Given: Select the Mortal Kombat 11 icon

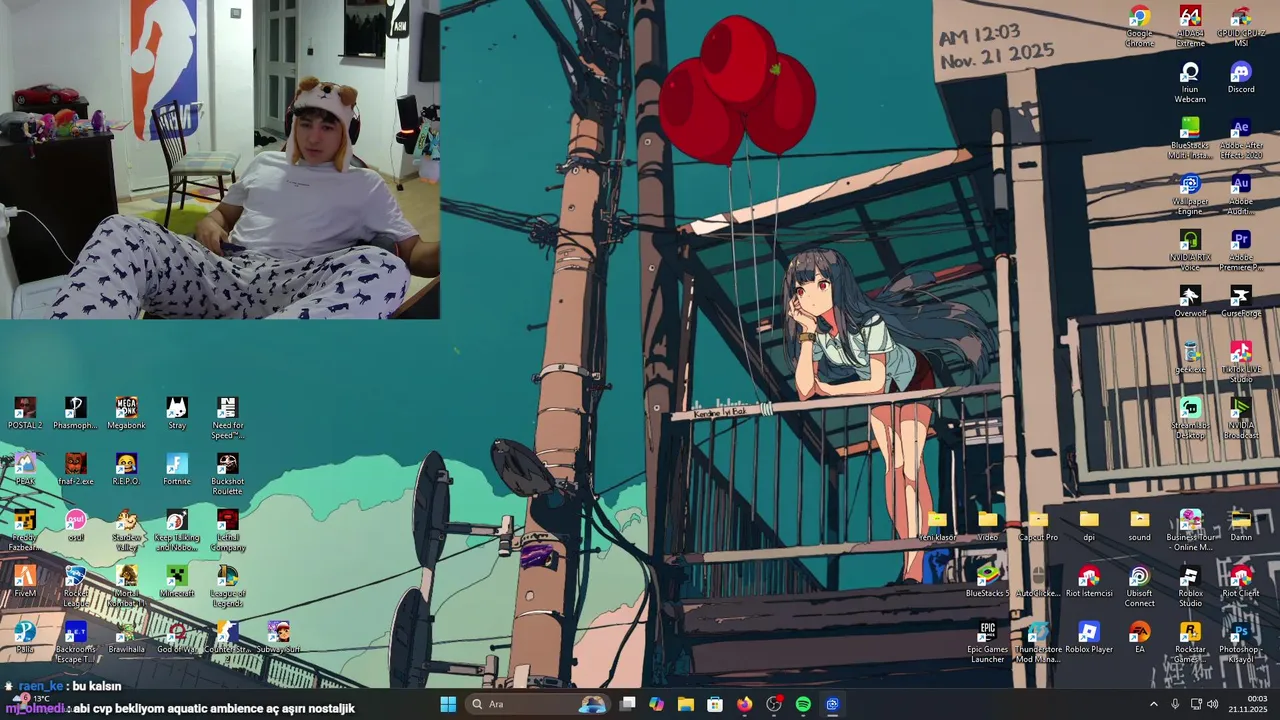Looking at the screenshot, I should (x=126, y=585).
